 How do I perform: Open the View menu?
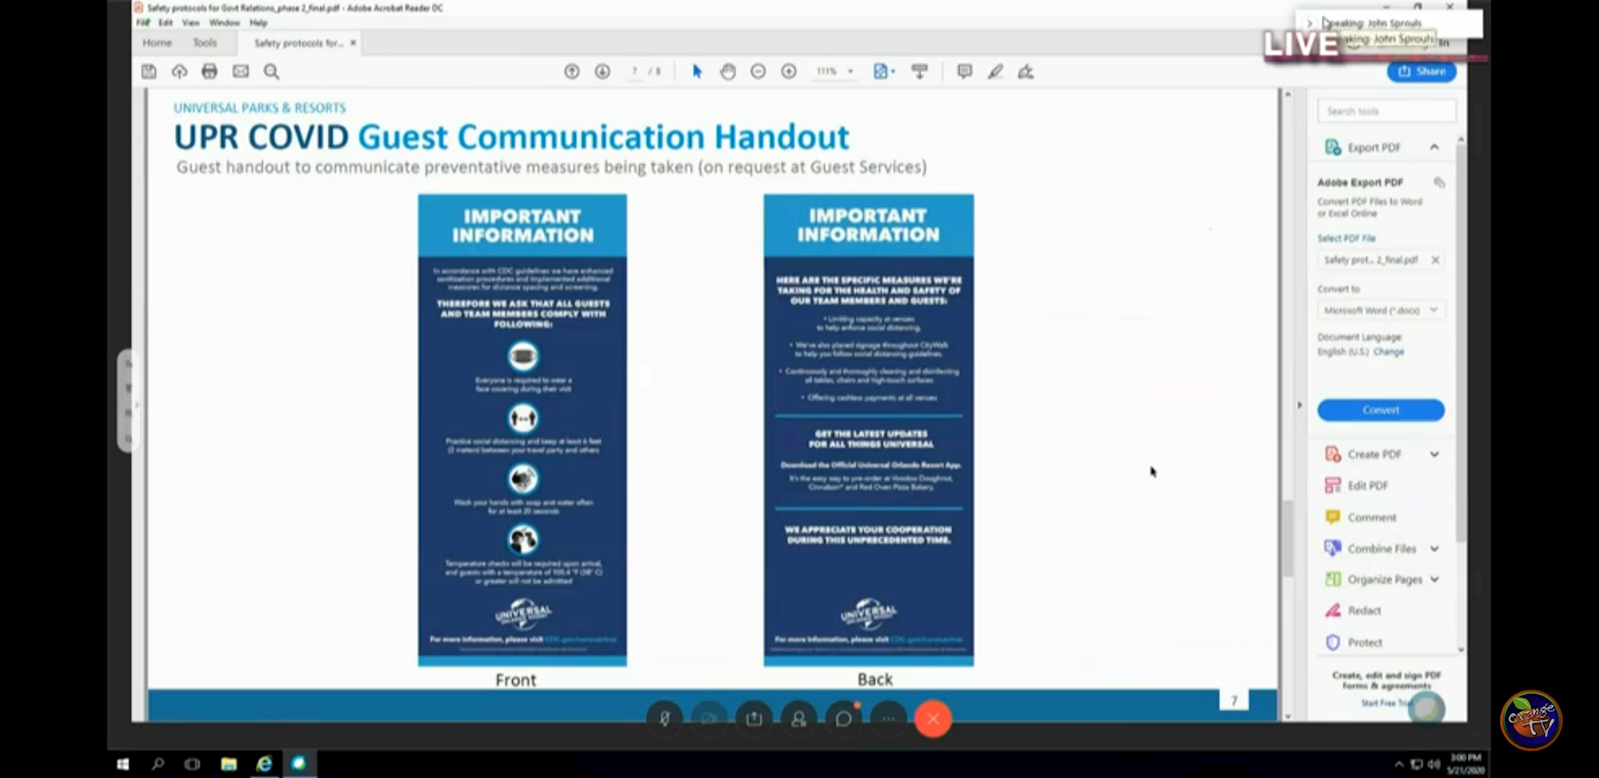pyautogui.click(x=191, y=22)
